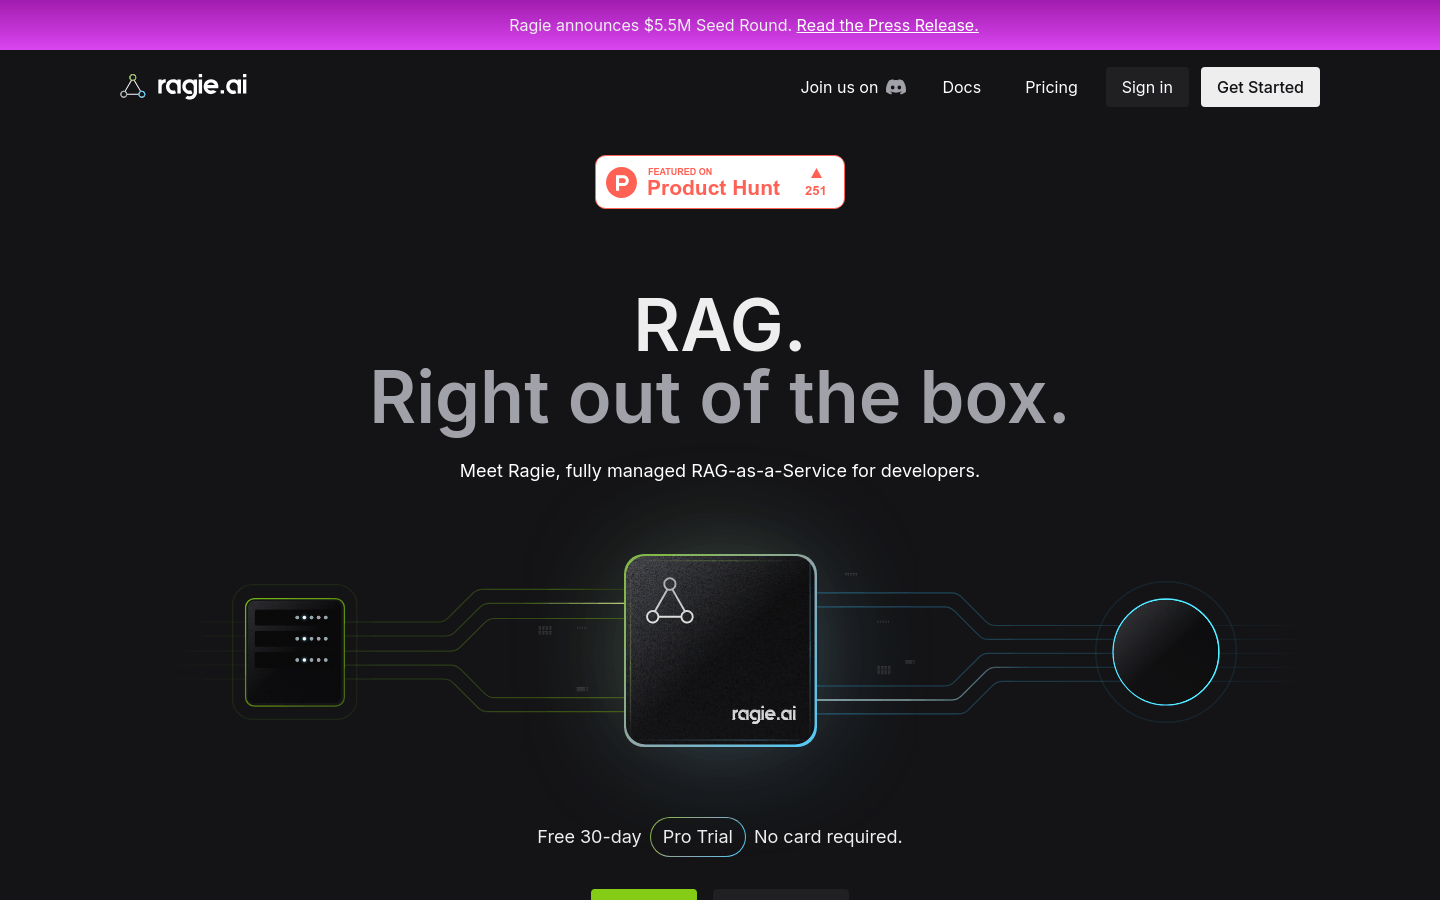Click the ragie.ai logo in header
The image size is (1440, 900).
click(x=183, y=87)
